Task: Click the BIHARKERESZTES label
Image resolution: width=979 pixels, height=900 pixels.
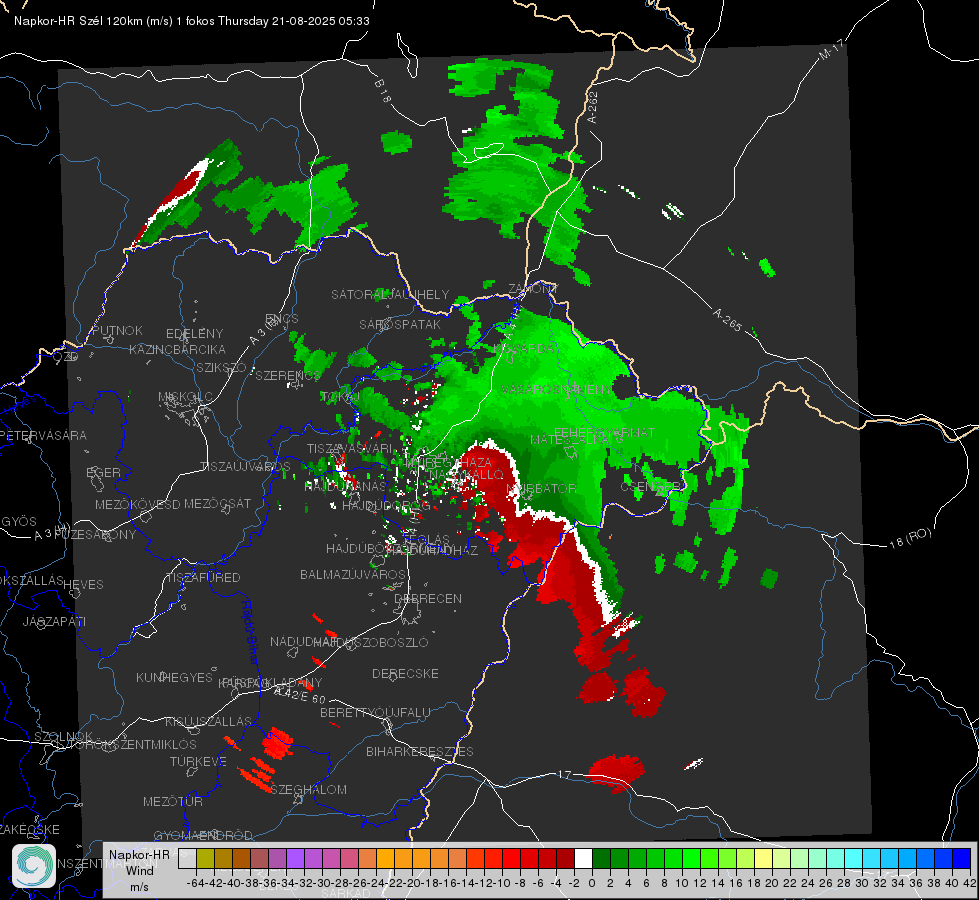Action: pyautogui.click(x=420, y=751)
